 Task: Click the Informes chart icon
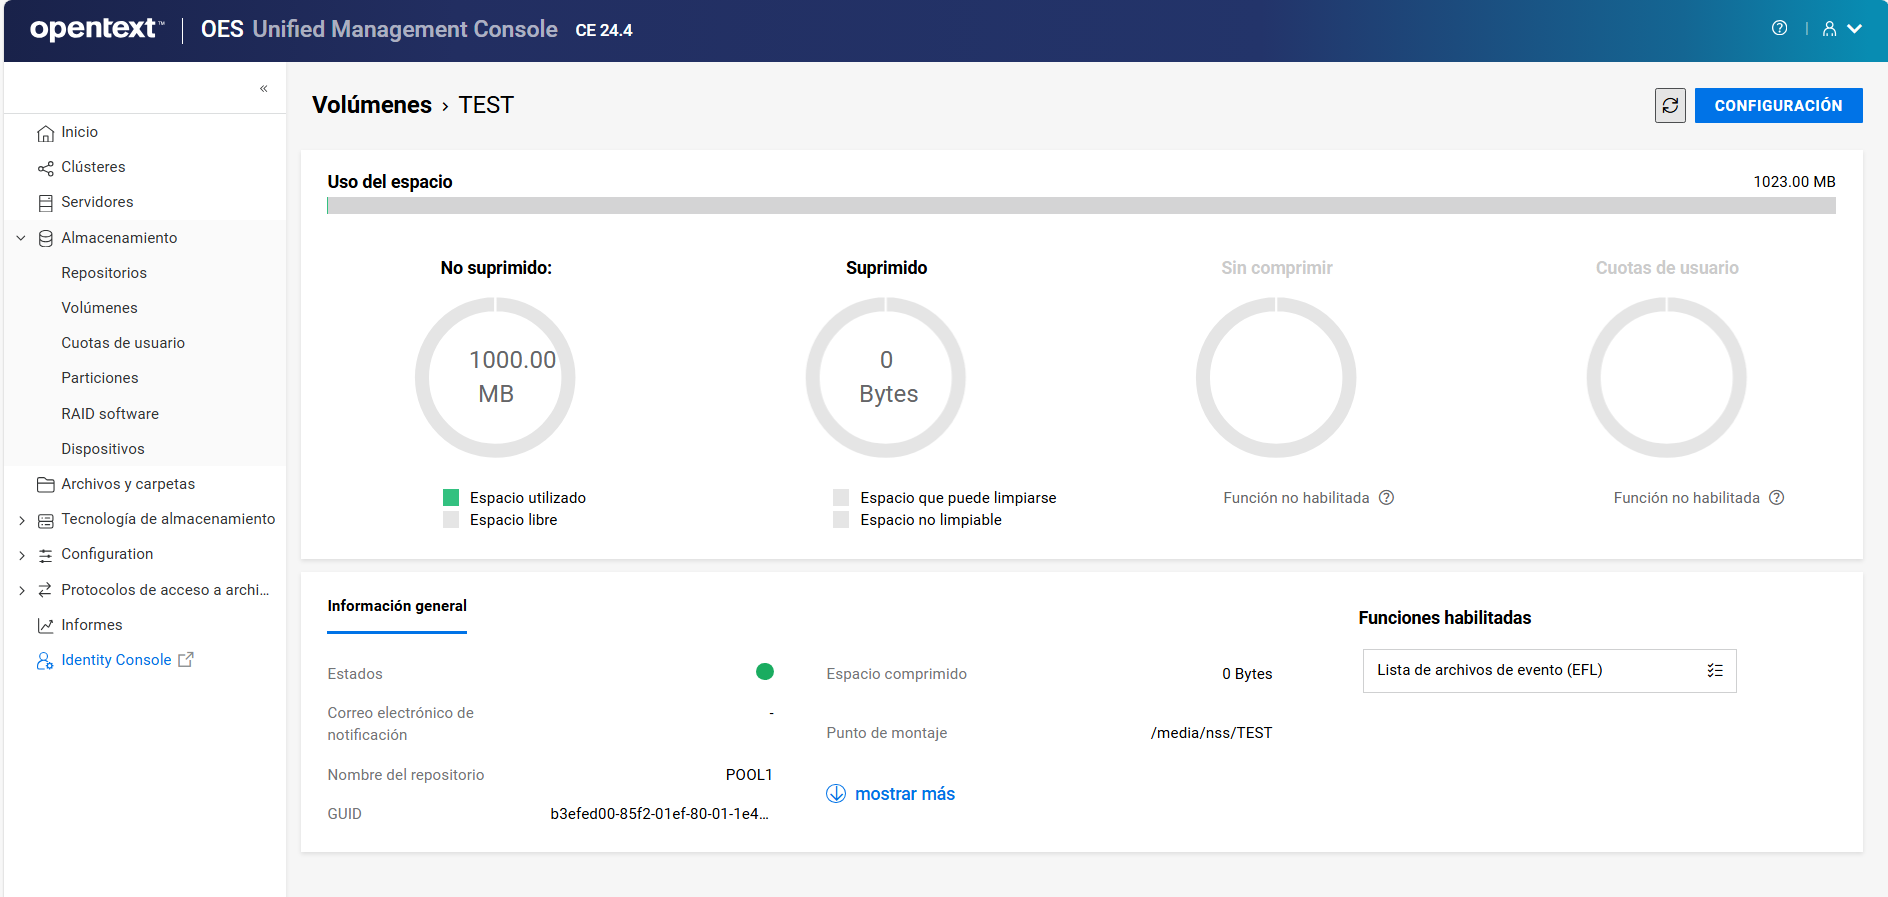click(x=45, y=626)
